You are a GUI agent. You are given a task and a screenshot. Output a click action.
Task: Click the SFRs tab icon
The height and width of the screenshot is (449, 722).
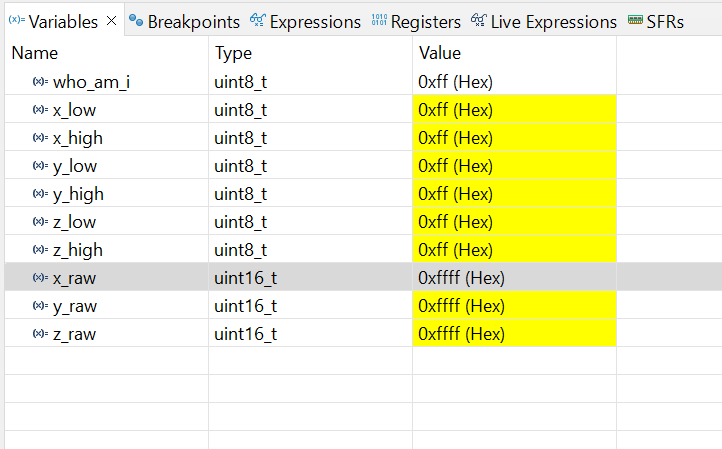(635, 21)
